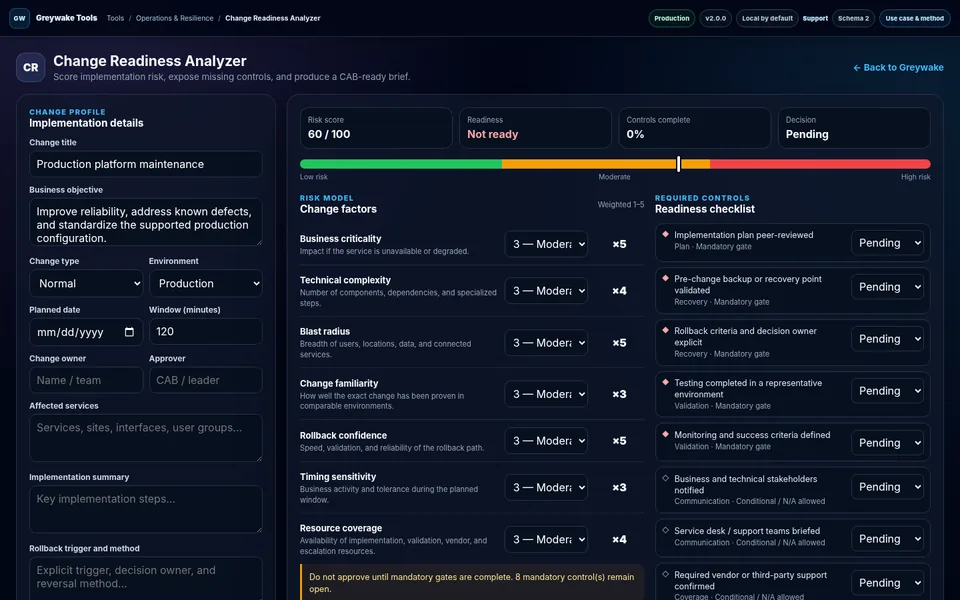Viewport: 960px width, 600px height.
Task: Click mandatory diamond icon for Monitoring criteria
Action: [666, 434]
